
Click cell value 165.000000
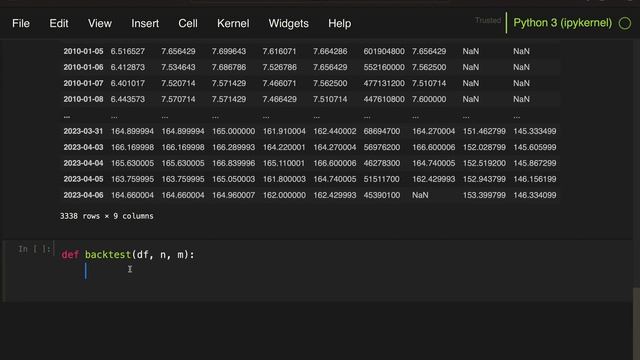point(233,131)
